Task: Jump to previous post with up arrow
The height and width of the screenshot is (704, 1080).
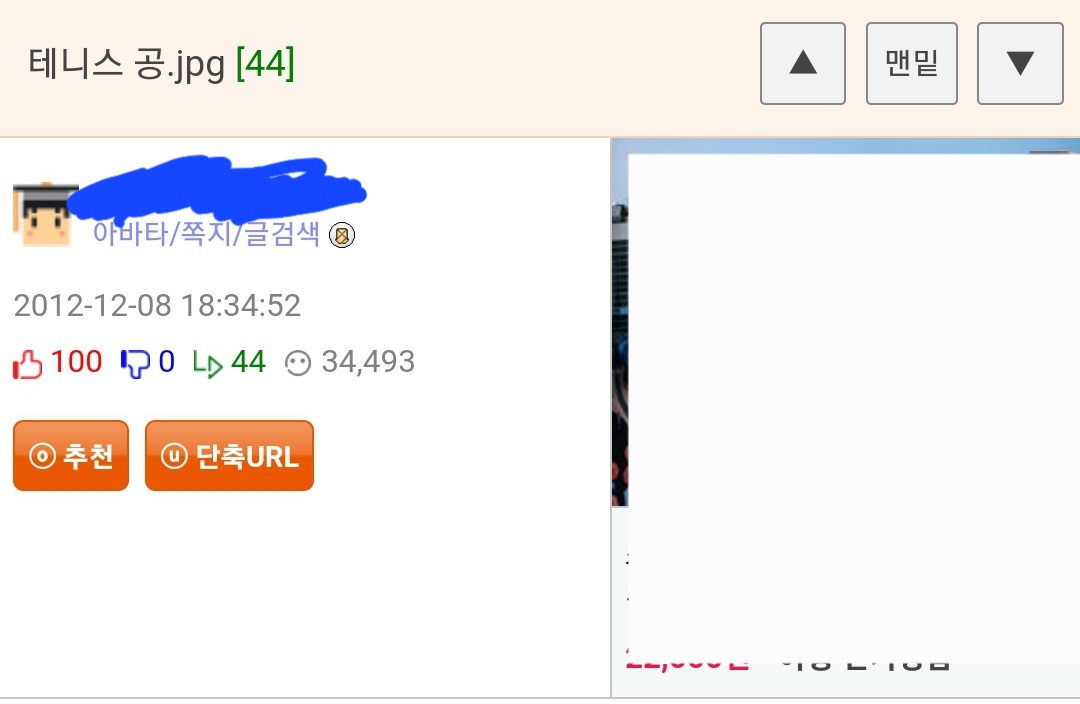Action: point(802,63)
